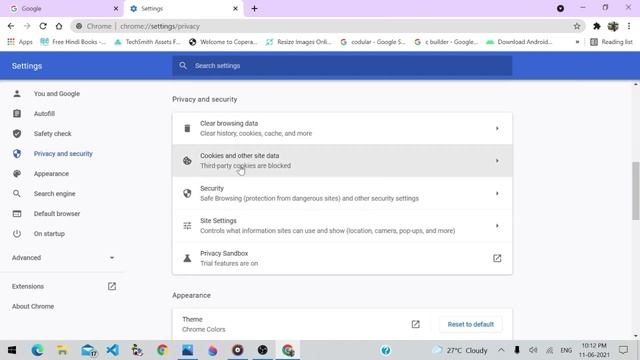Image resolution: width=640 pixels, height=360 pixels.
Task: Open Reading list
Action: tap(611, 42)
